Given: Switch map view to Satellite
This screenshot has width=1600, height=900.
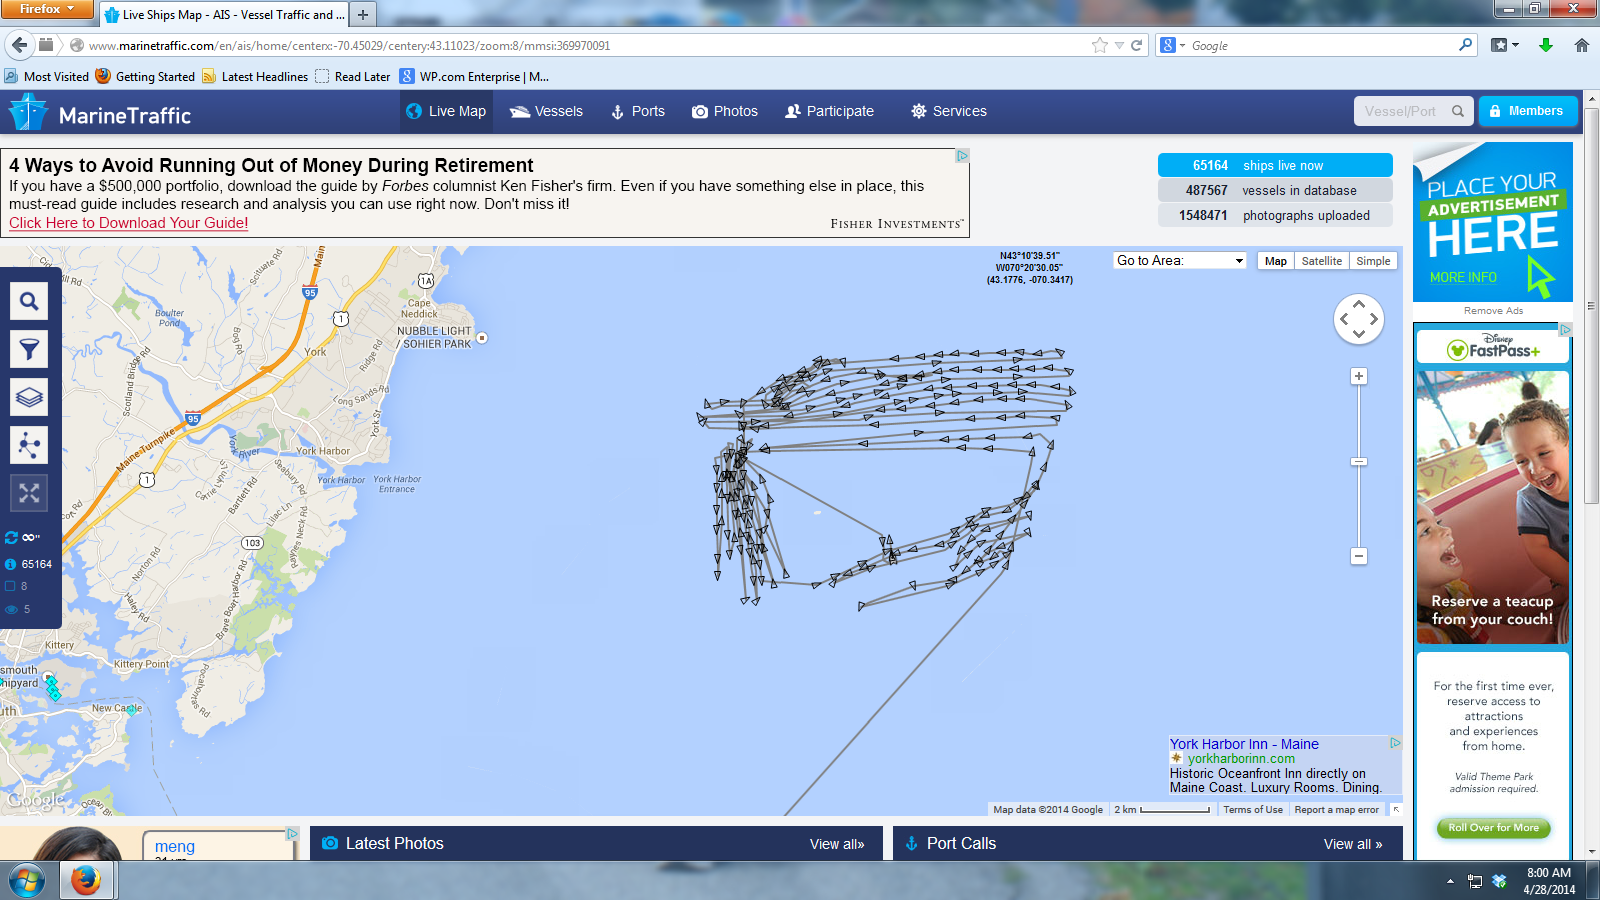Looking at the screenshot, I should [1321, 261].
